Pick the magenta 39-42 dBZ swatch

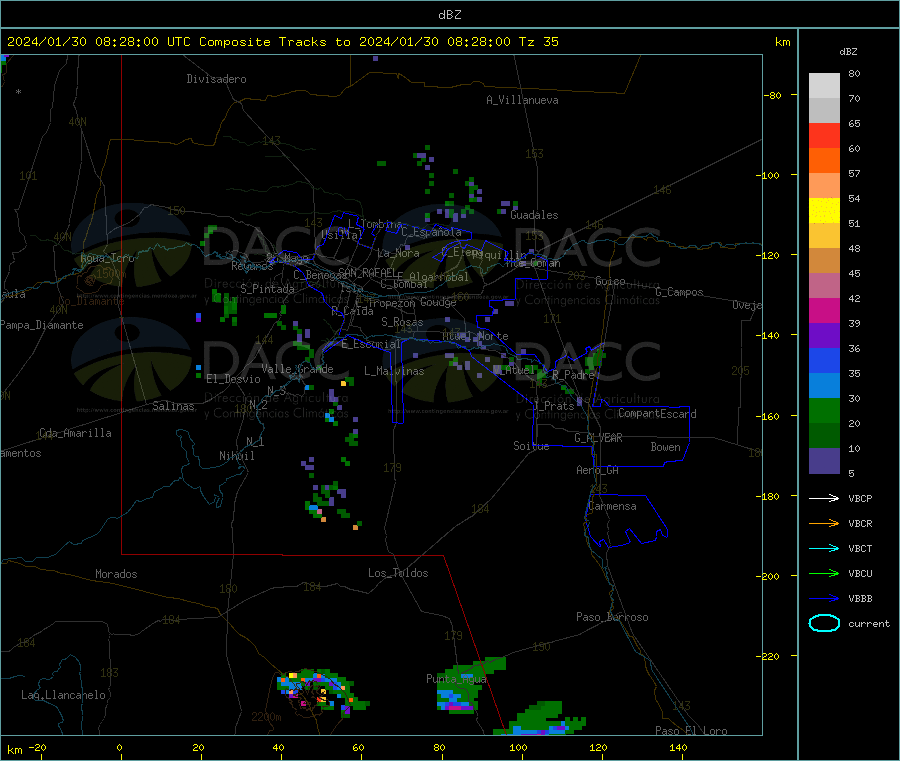coord(824,310)
